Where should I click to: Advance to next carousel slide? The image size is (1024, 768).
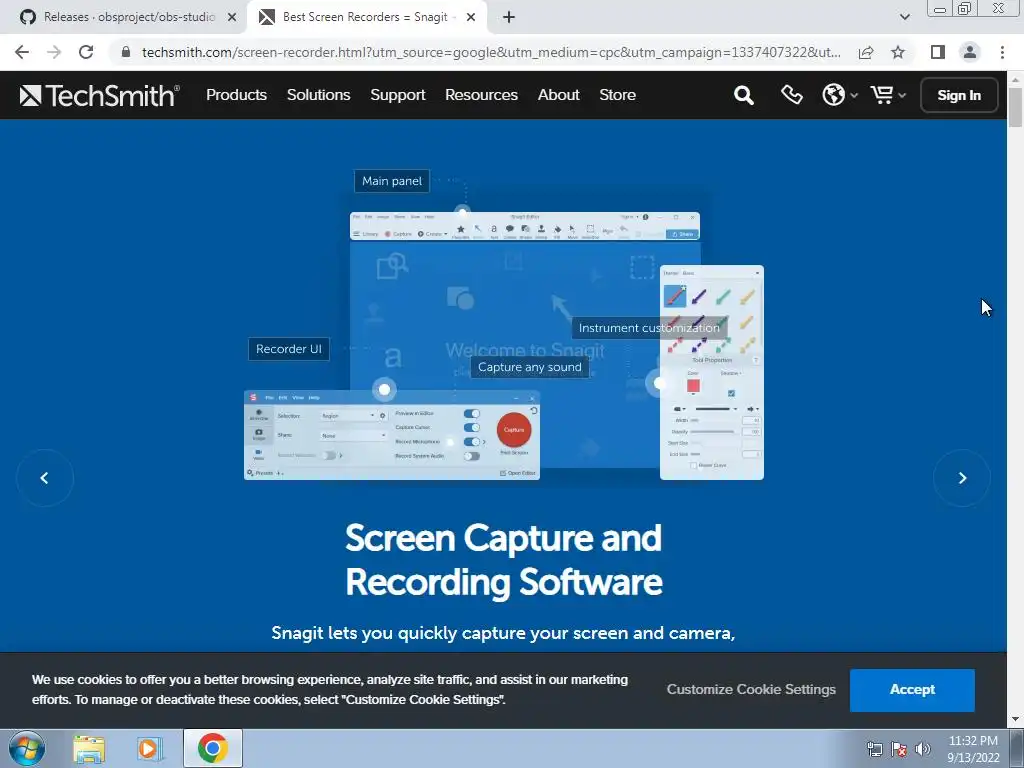(x=962, y=478)
